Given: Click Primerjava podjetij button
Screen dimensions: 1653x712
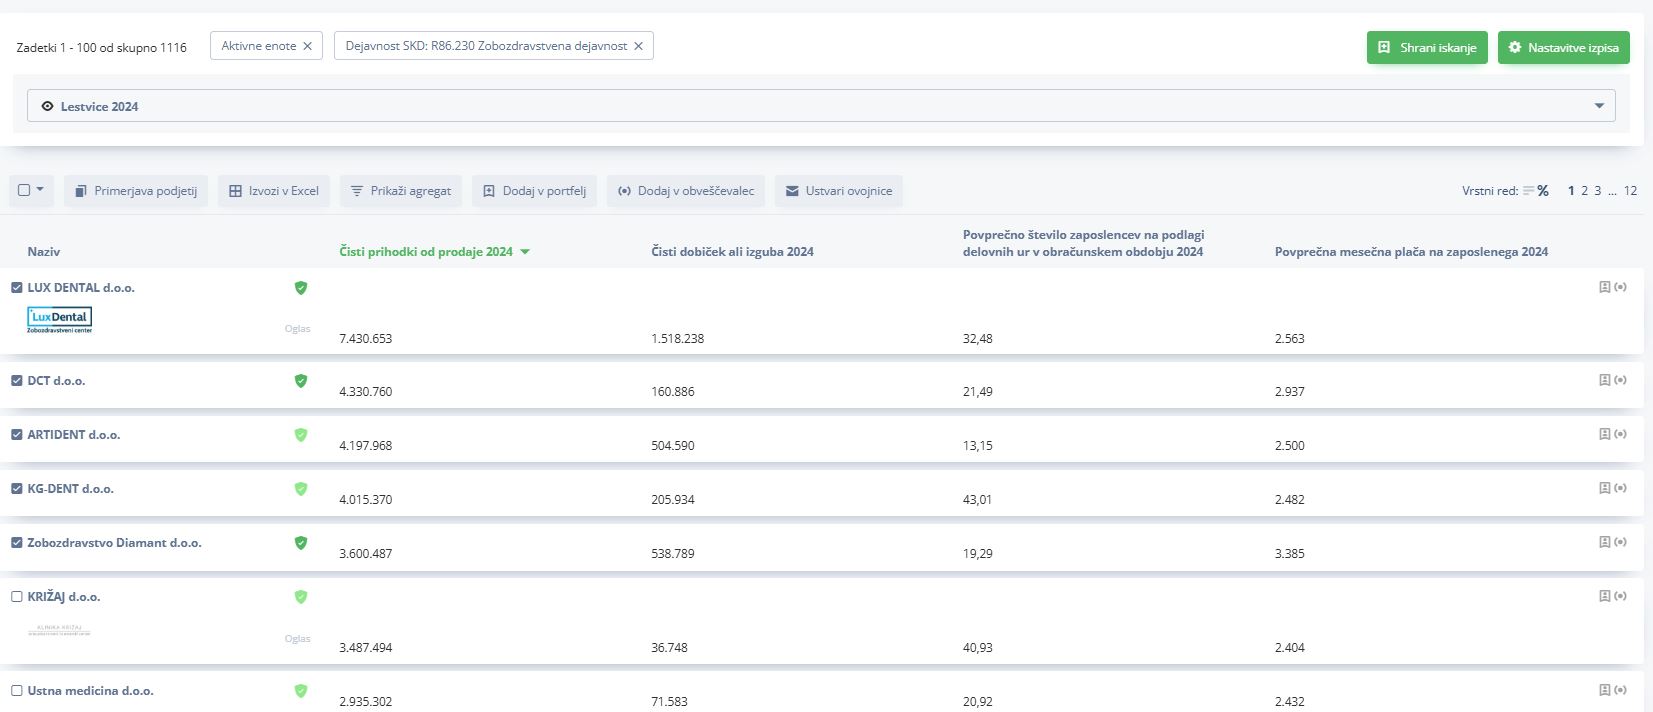Looking at the screenshot, I should tap(136, 191).
